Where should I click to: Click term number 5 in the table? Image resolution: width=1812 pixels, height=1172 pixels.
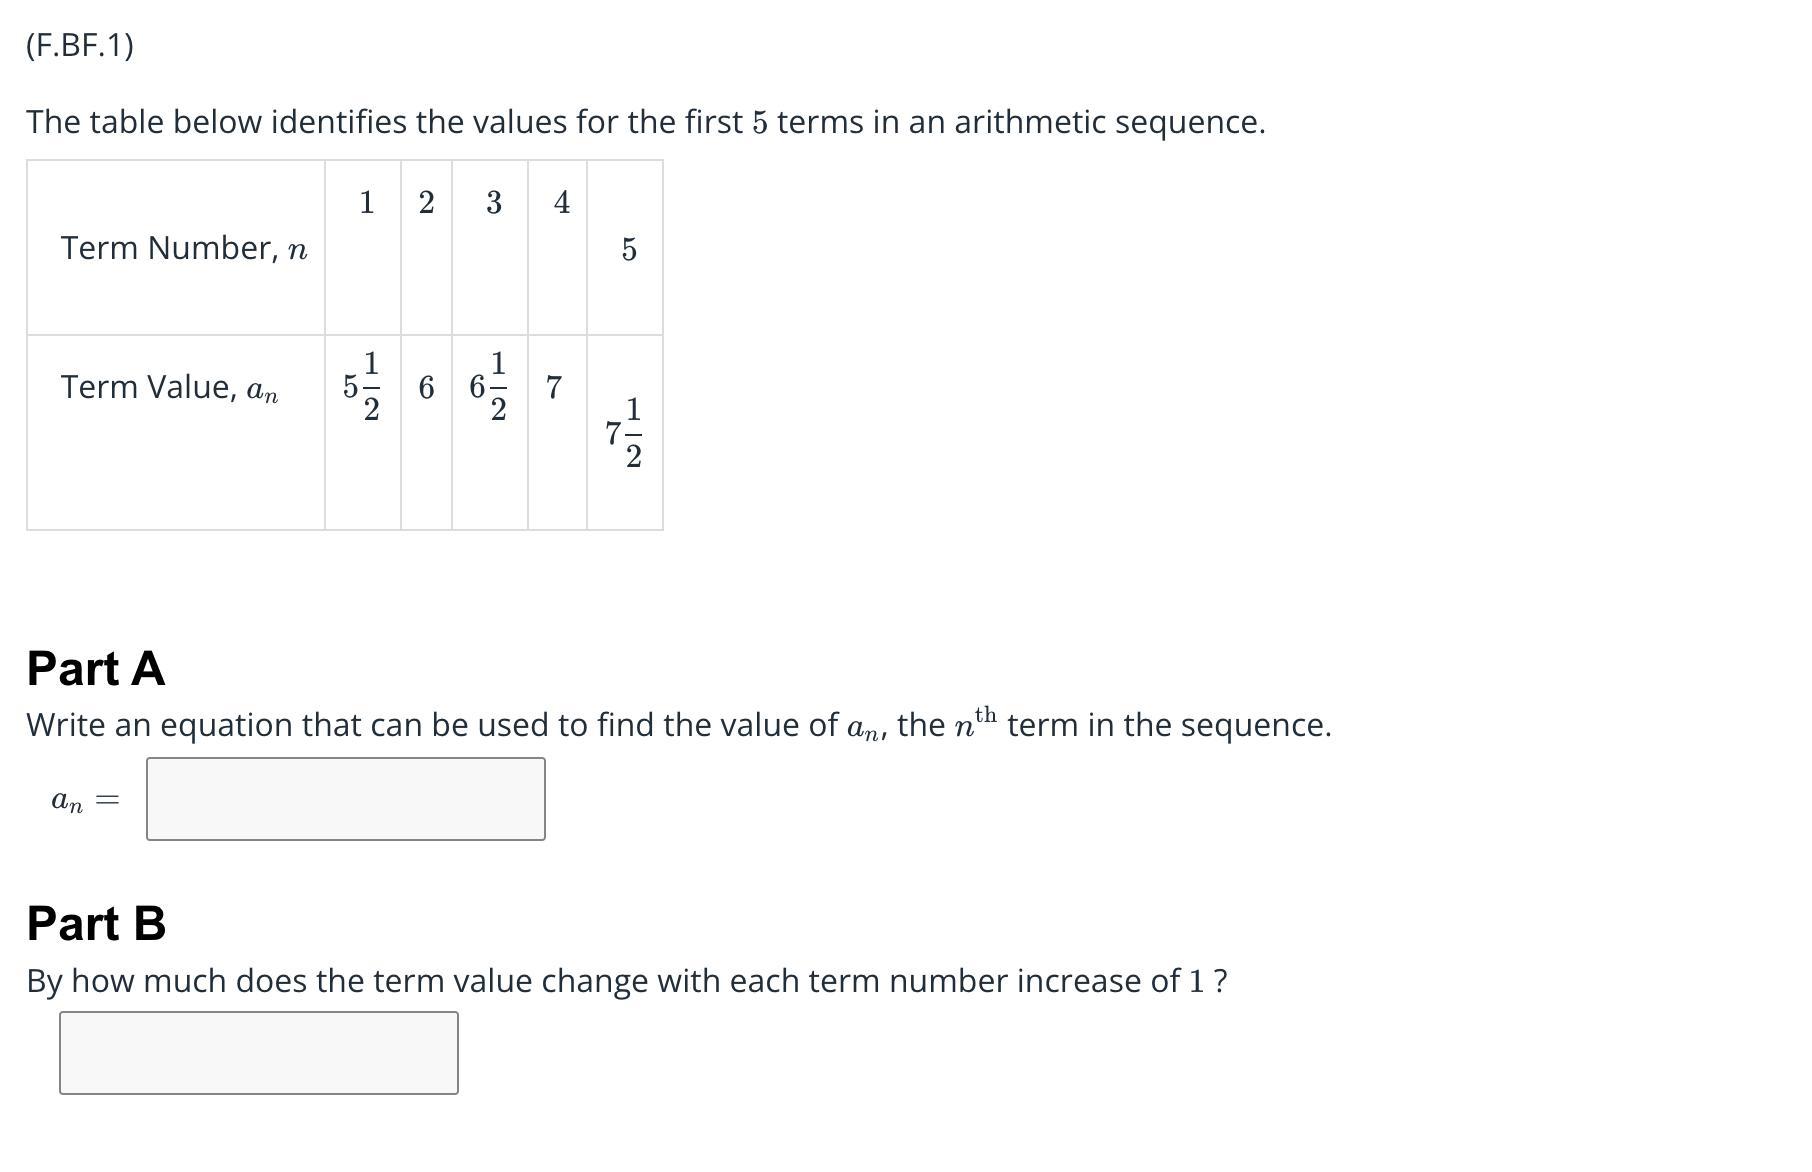click(x=628, y=249)
